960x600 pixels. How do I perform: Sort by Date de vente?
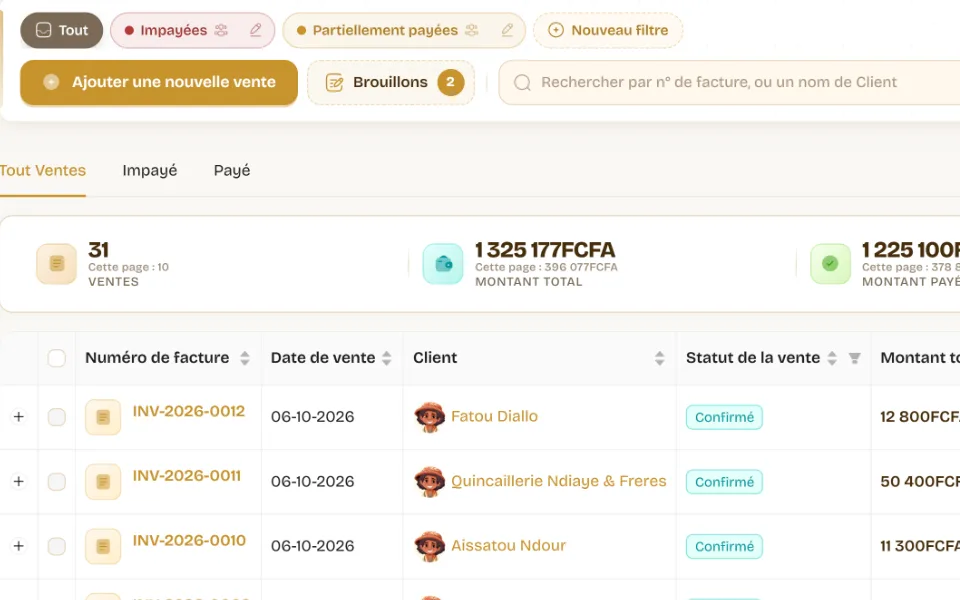387,358
